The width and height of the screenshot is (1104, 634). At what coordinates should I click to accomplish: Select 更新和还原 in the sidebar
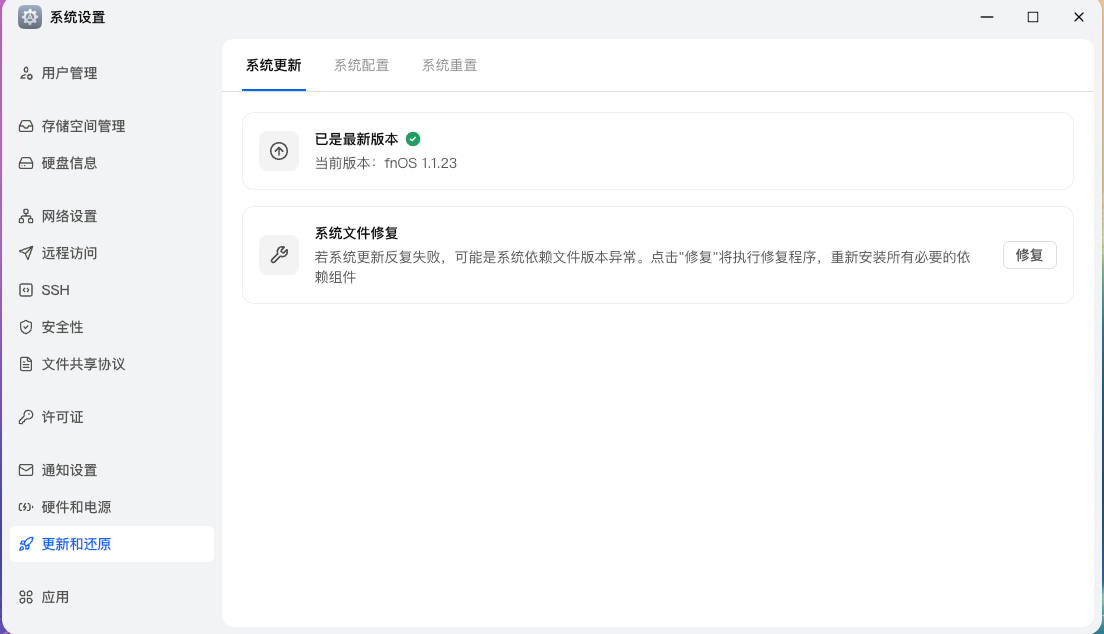coord(76,544)
